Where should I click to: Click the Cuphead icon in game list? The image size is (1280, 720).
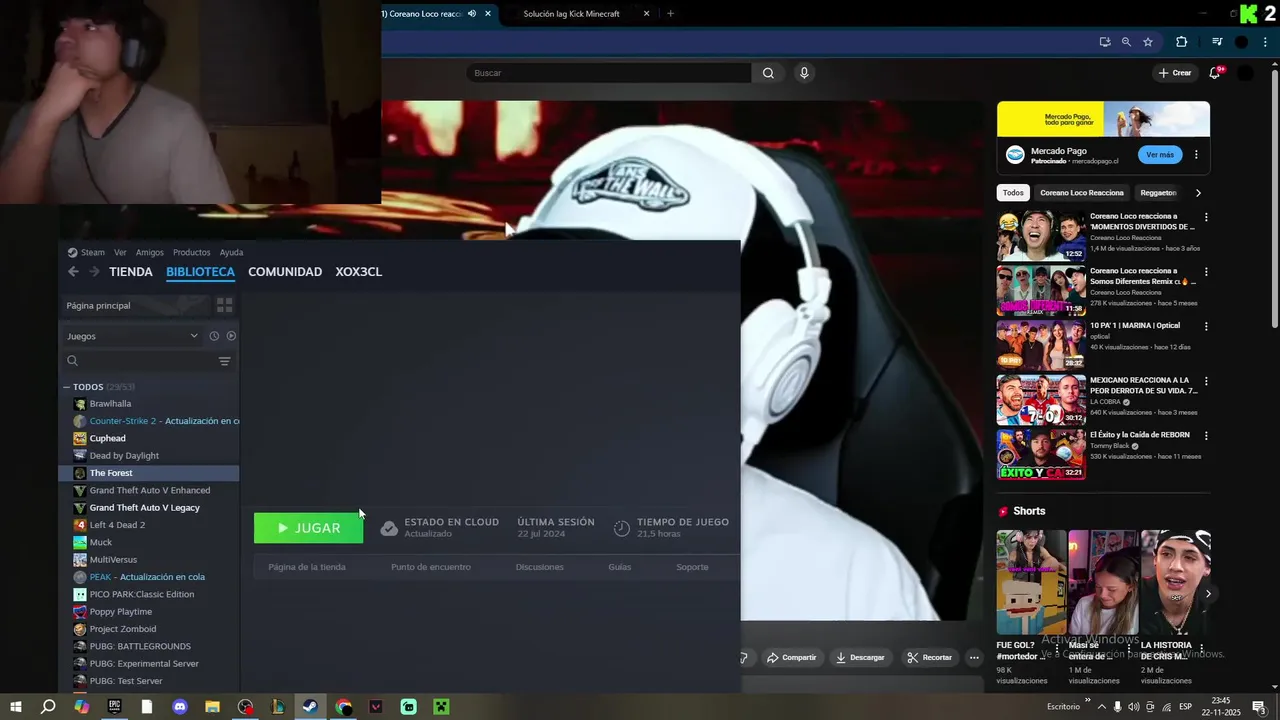point(80,438)
